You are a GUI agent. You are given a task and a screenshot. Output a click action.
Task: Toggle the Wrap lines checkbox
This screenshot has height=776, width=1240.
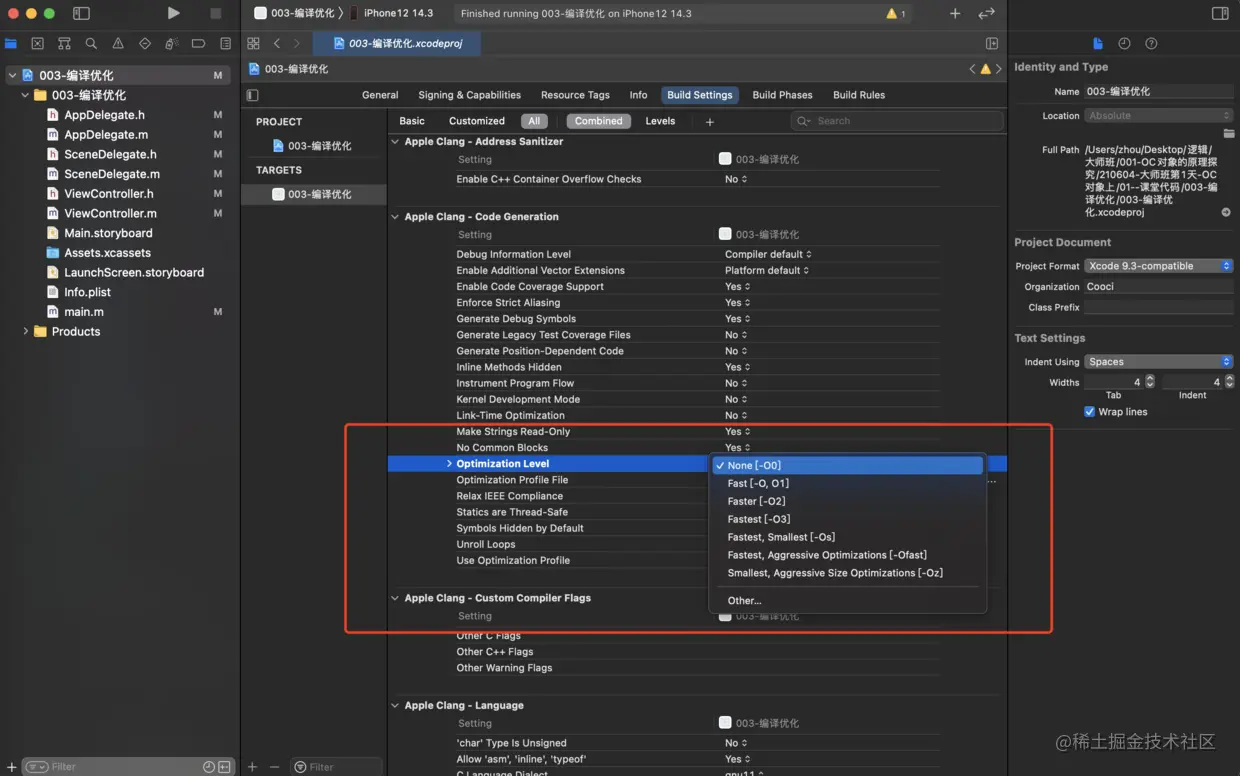[x=1089, y=412]
